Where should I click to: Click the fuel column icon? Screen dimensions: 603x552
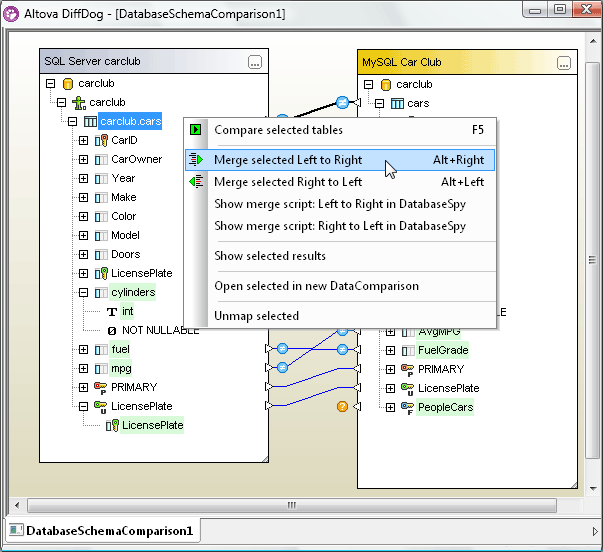point(101,350)
